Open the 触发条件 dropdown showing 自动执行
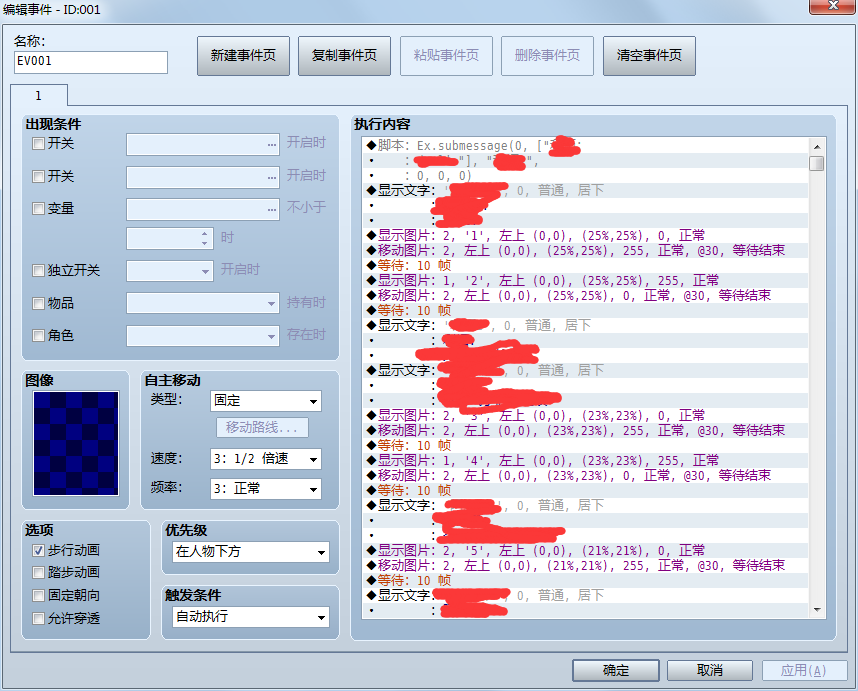Screen dimensions: 858x691 [x=251, y=617]
